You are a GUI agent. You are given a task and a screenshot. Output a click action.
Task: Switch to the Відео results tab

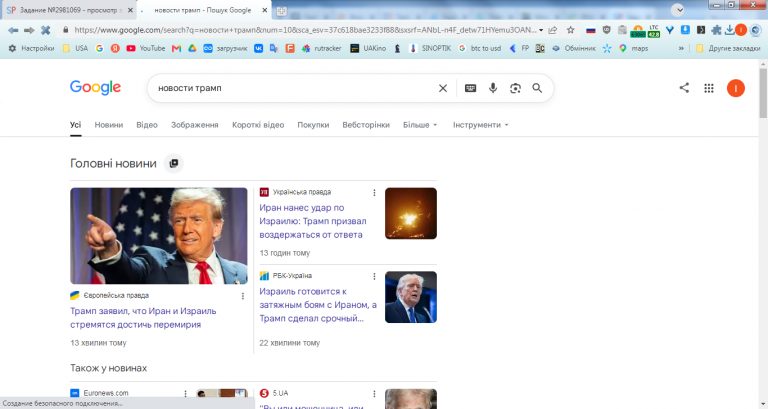(x=147, y=125)
